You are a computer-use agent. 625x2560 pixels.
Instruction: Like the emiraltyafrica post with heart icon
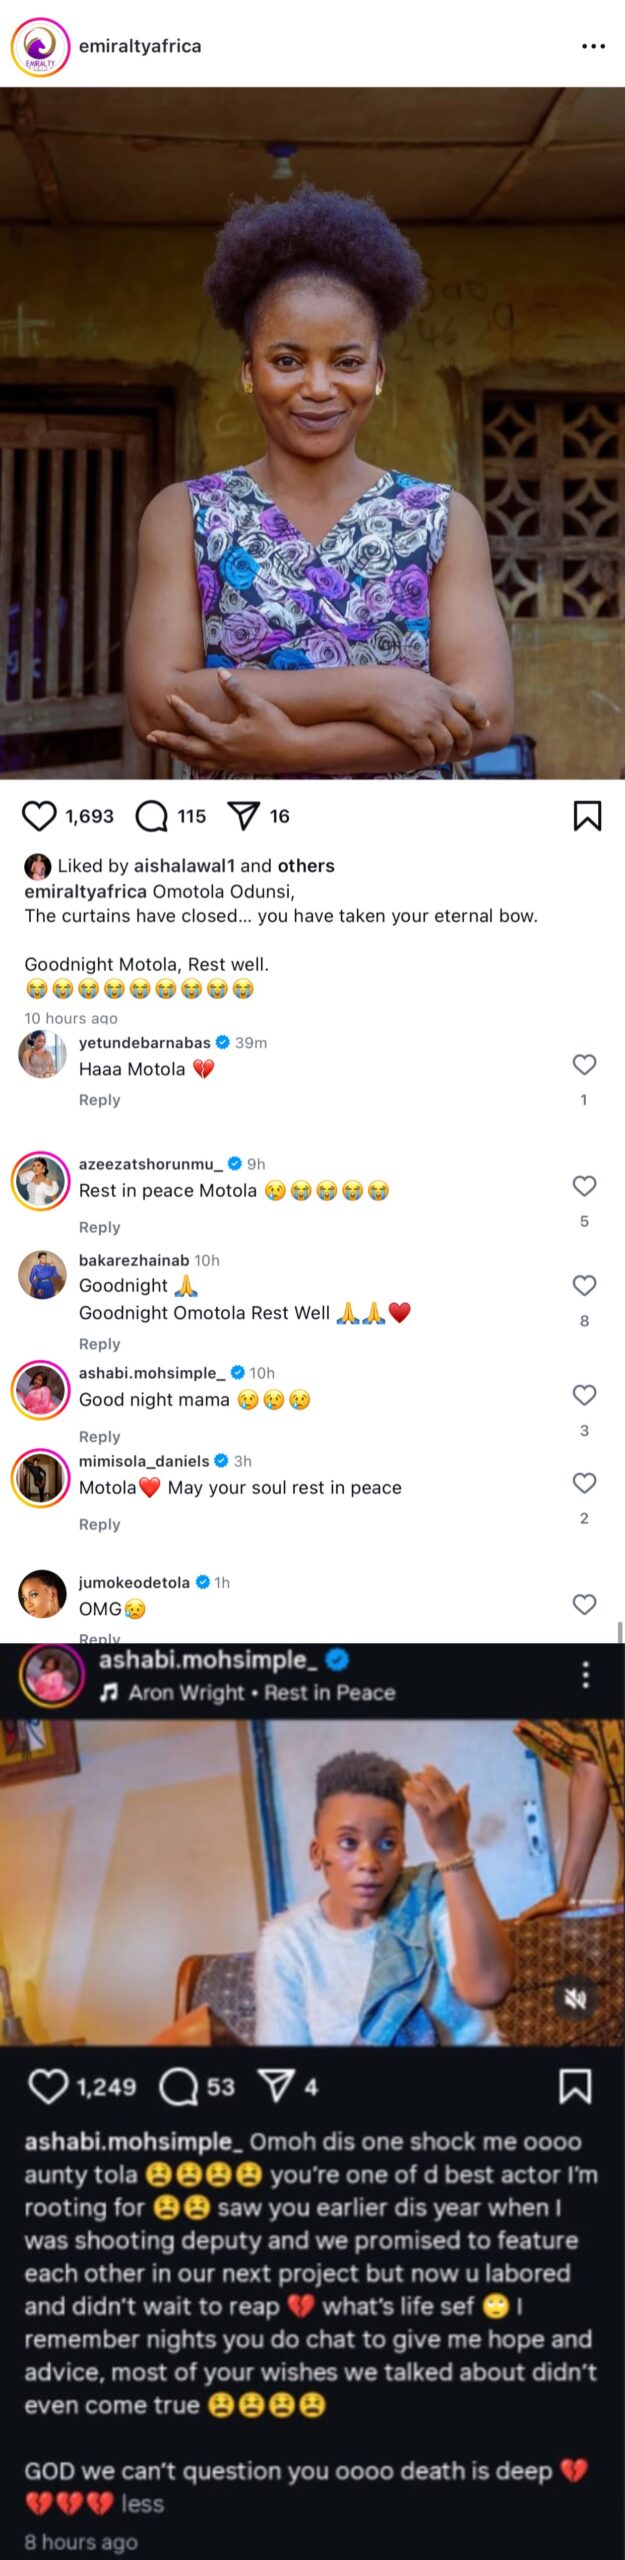[x=39, y=816]
